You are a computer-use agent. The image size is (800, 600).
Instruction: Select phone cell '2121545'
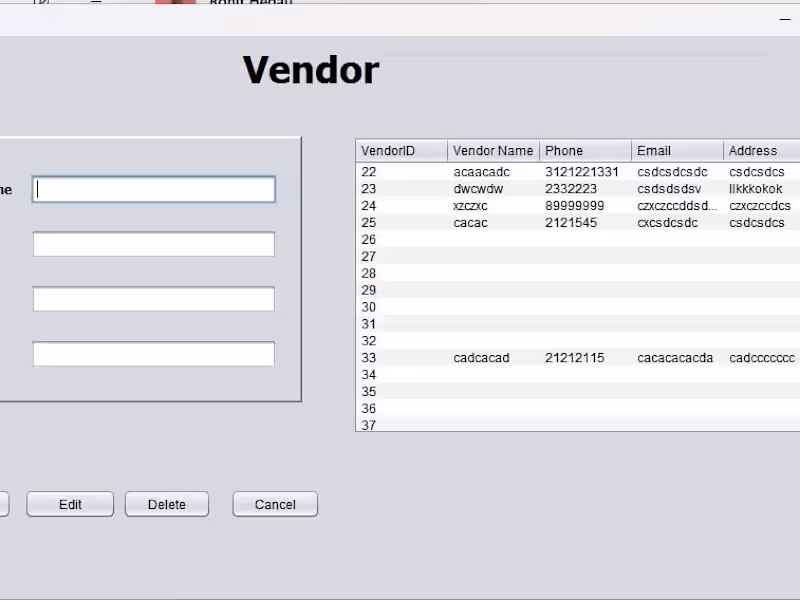585,222
